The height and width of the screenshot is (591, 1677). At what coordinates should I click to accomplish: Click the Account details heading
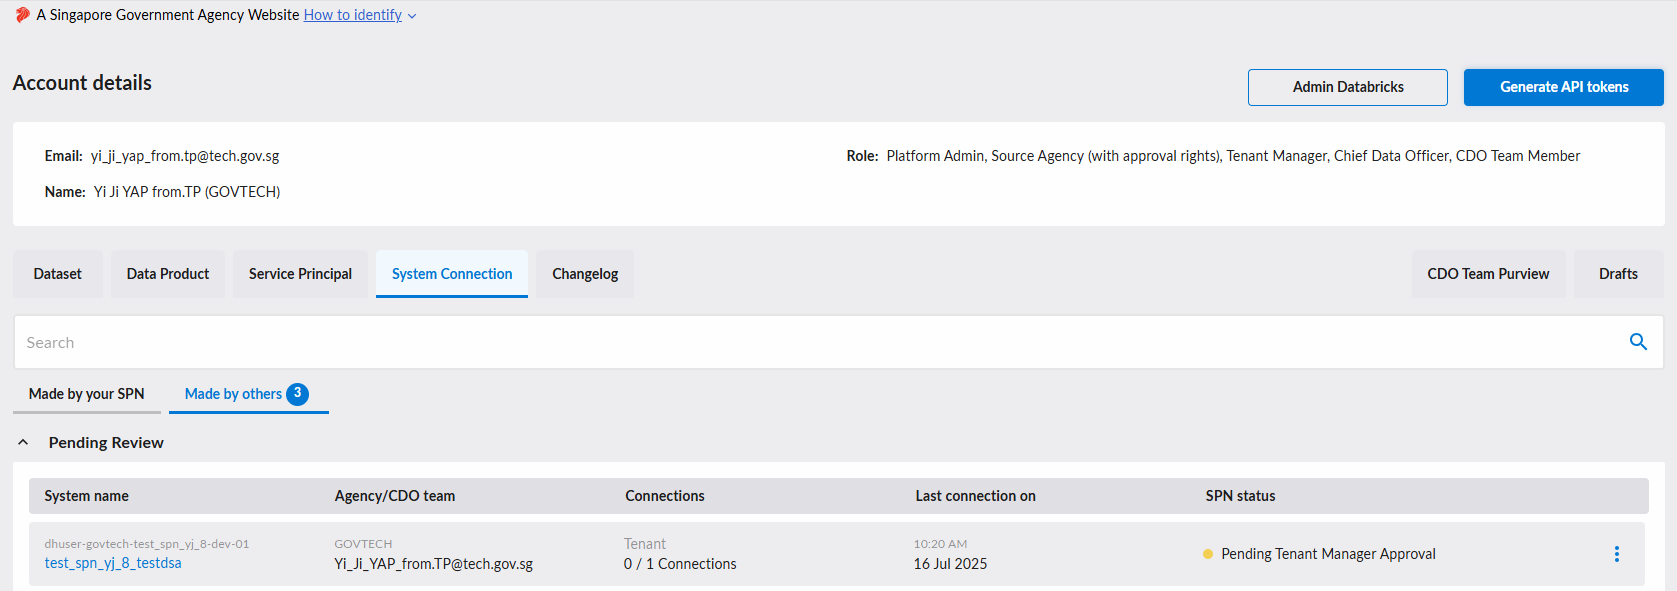click(82, 83)
